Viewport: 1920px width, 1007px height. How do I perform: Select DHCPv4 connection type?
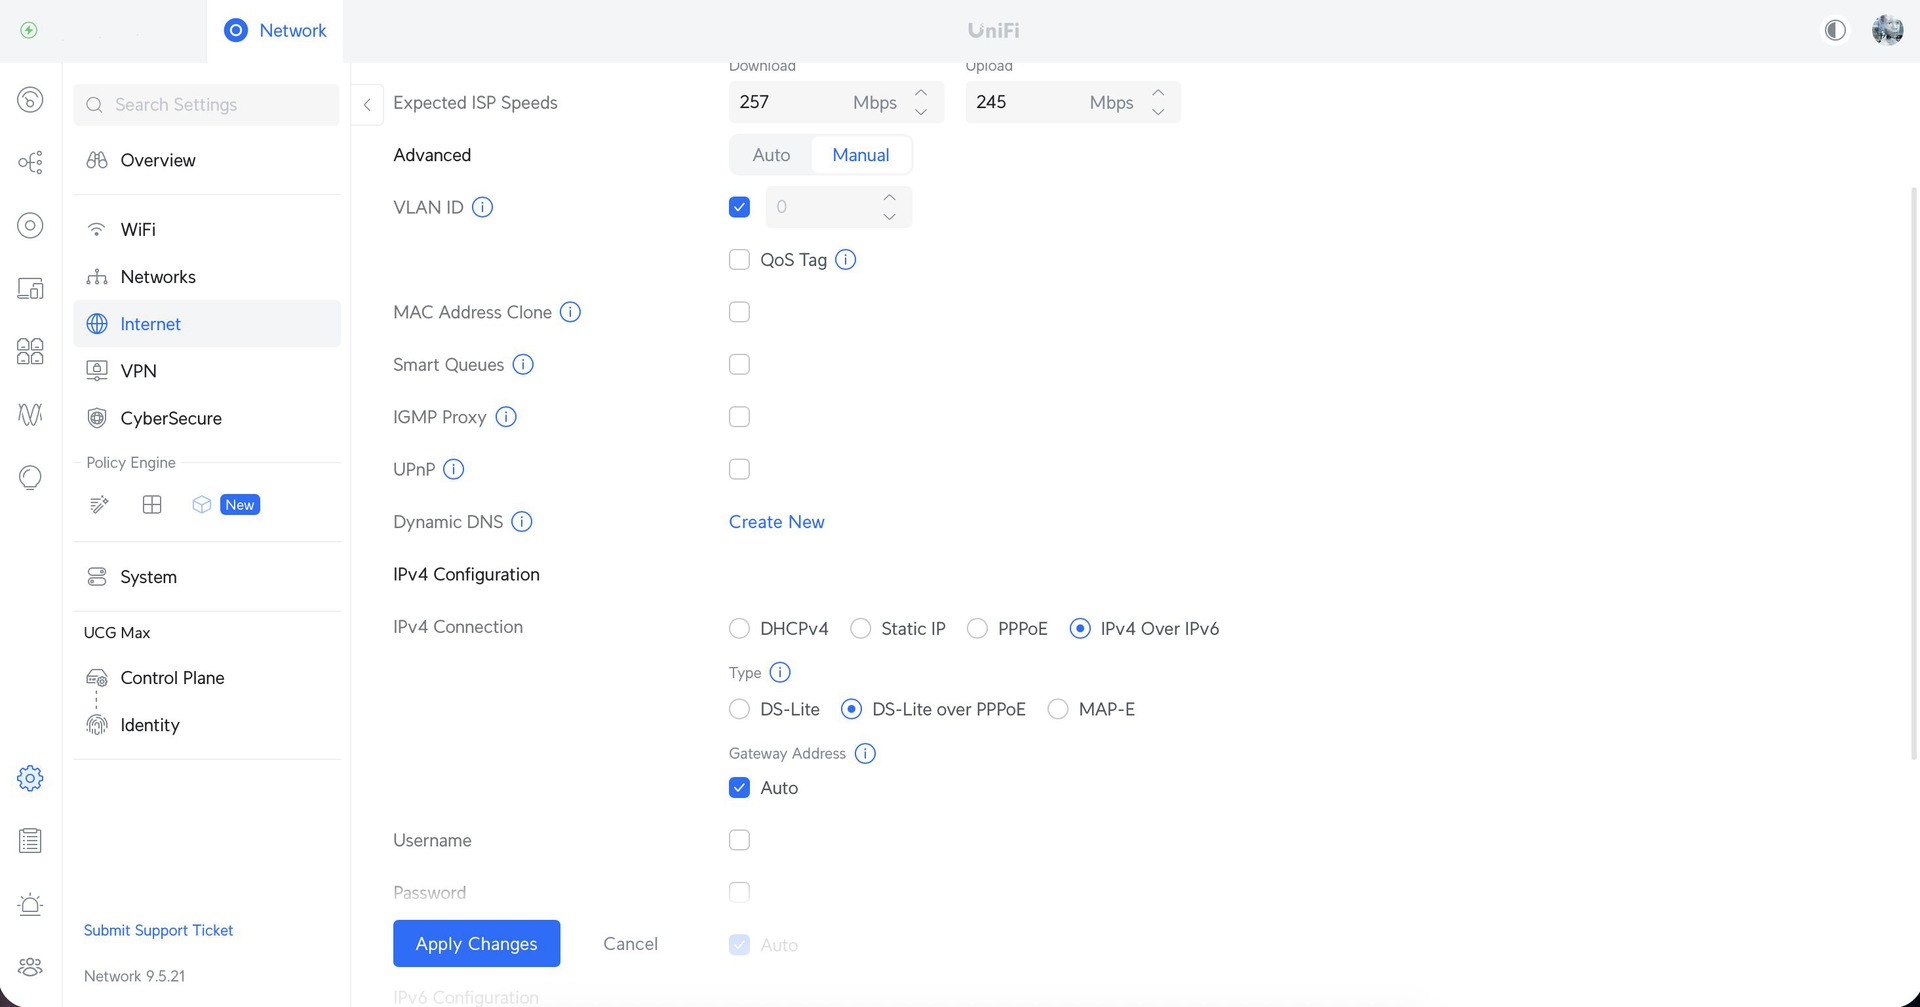coord(739,628)
